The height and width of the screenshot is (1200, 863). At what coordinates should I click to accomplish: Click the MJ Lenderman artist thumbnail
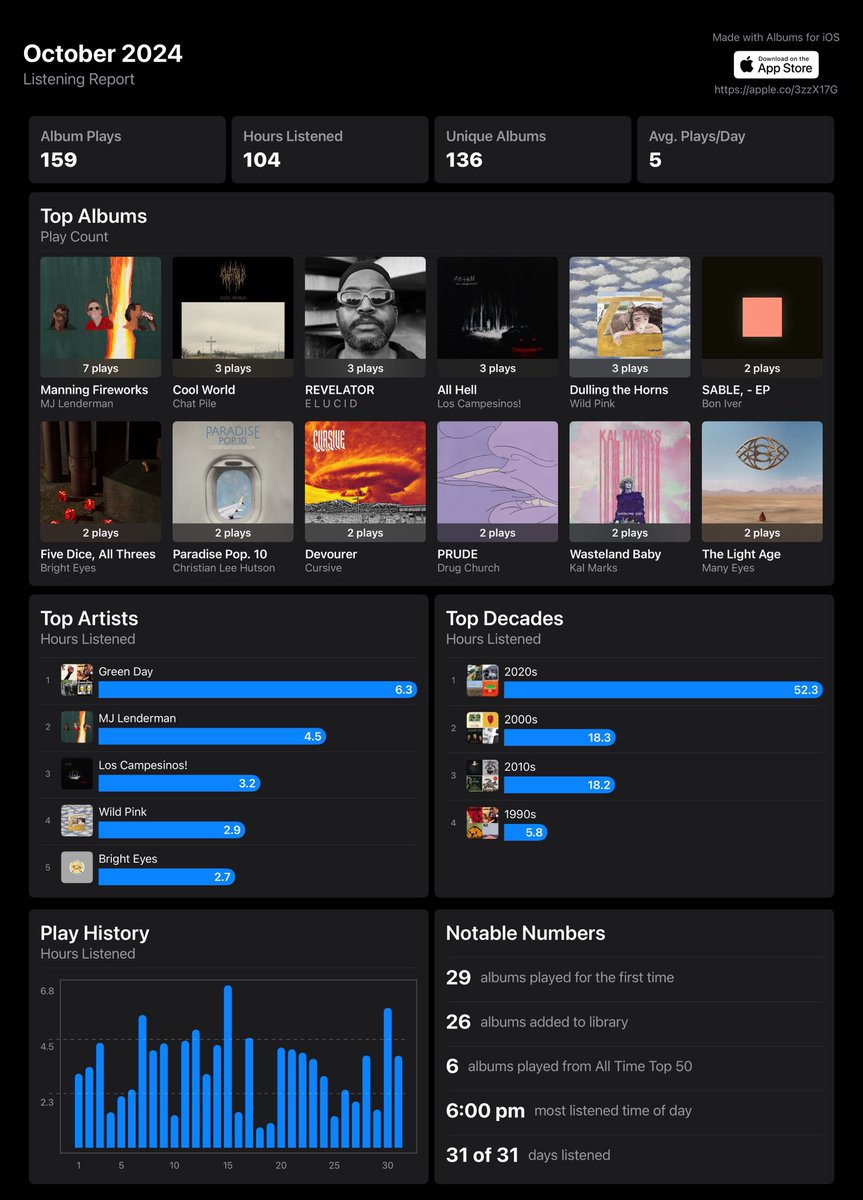[77, 727]
